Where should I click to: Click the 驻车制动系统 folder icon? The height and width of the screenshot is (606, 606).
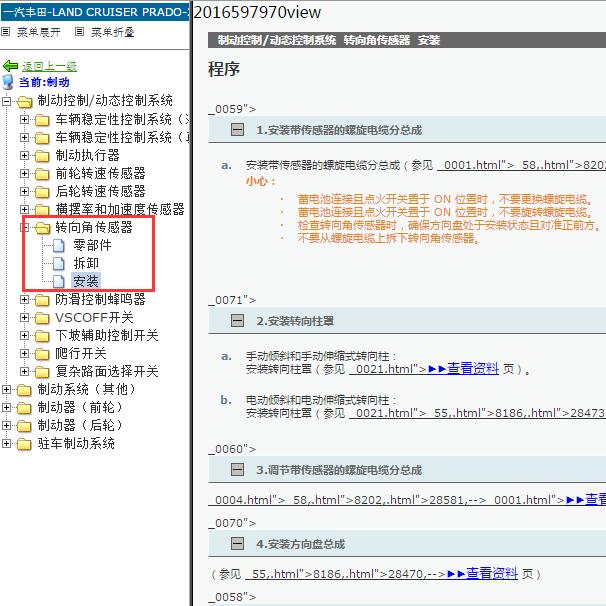(x=24, y=444)
